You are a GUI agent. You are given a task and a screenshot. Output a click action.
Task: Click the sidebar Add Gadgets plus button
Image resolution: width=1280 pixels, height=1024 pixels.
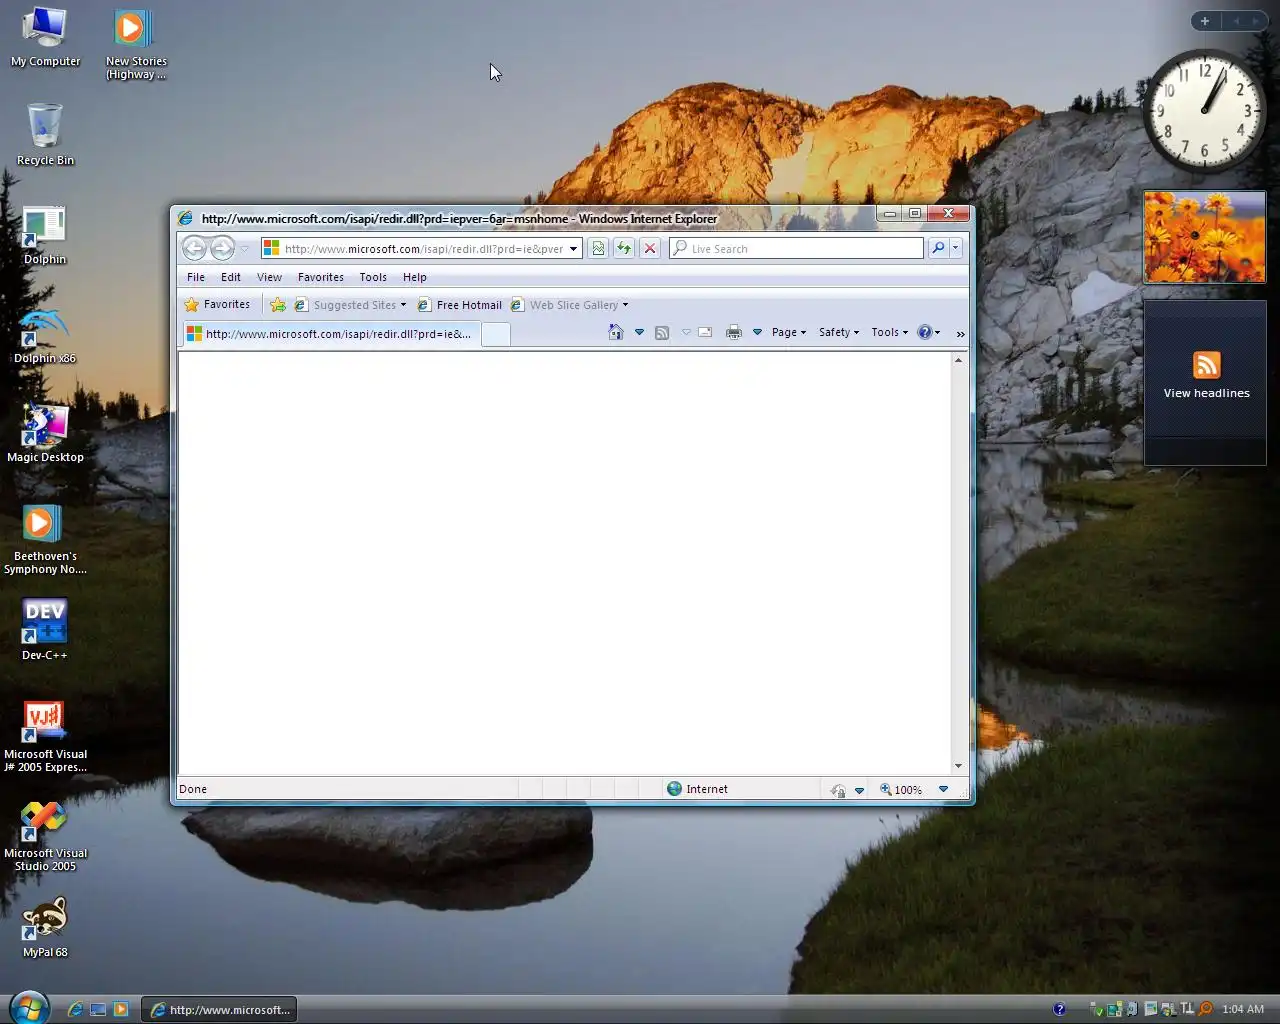pyautogui.click(x=1205, y=21)
